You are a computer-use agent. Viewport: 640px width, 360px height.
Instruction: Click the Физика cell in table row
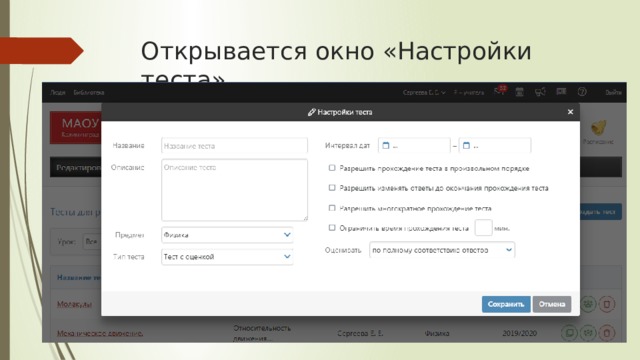click(437, 333)
